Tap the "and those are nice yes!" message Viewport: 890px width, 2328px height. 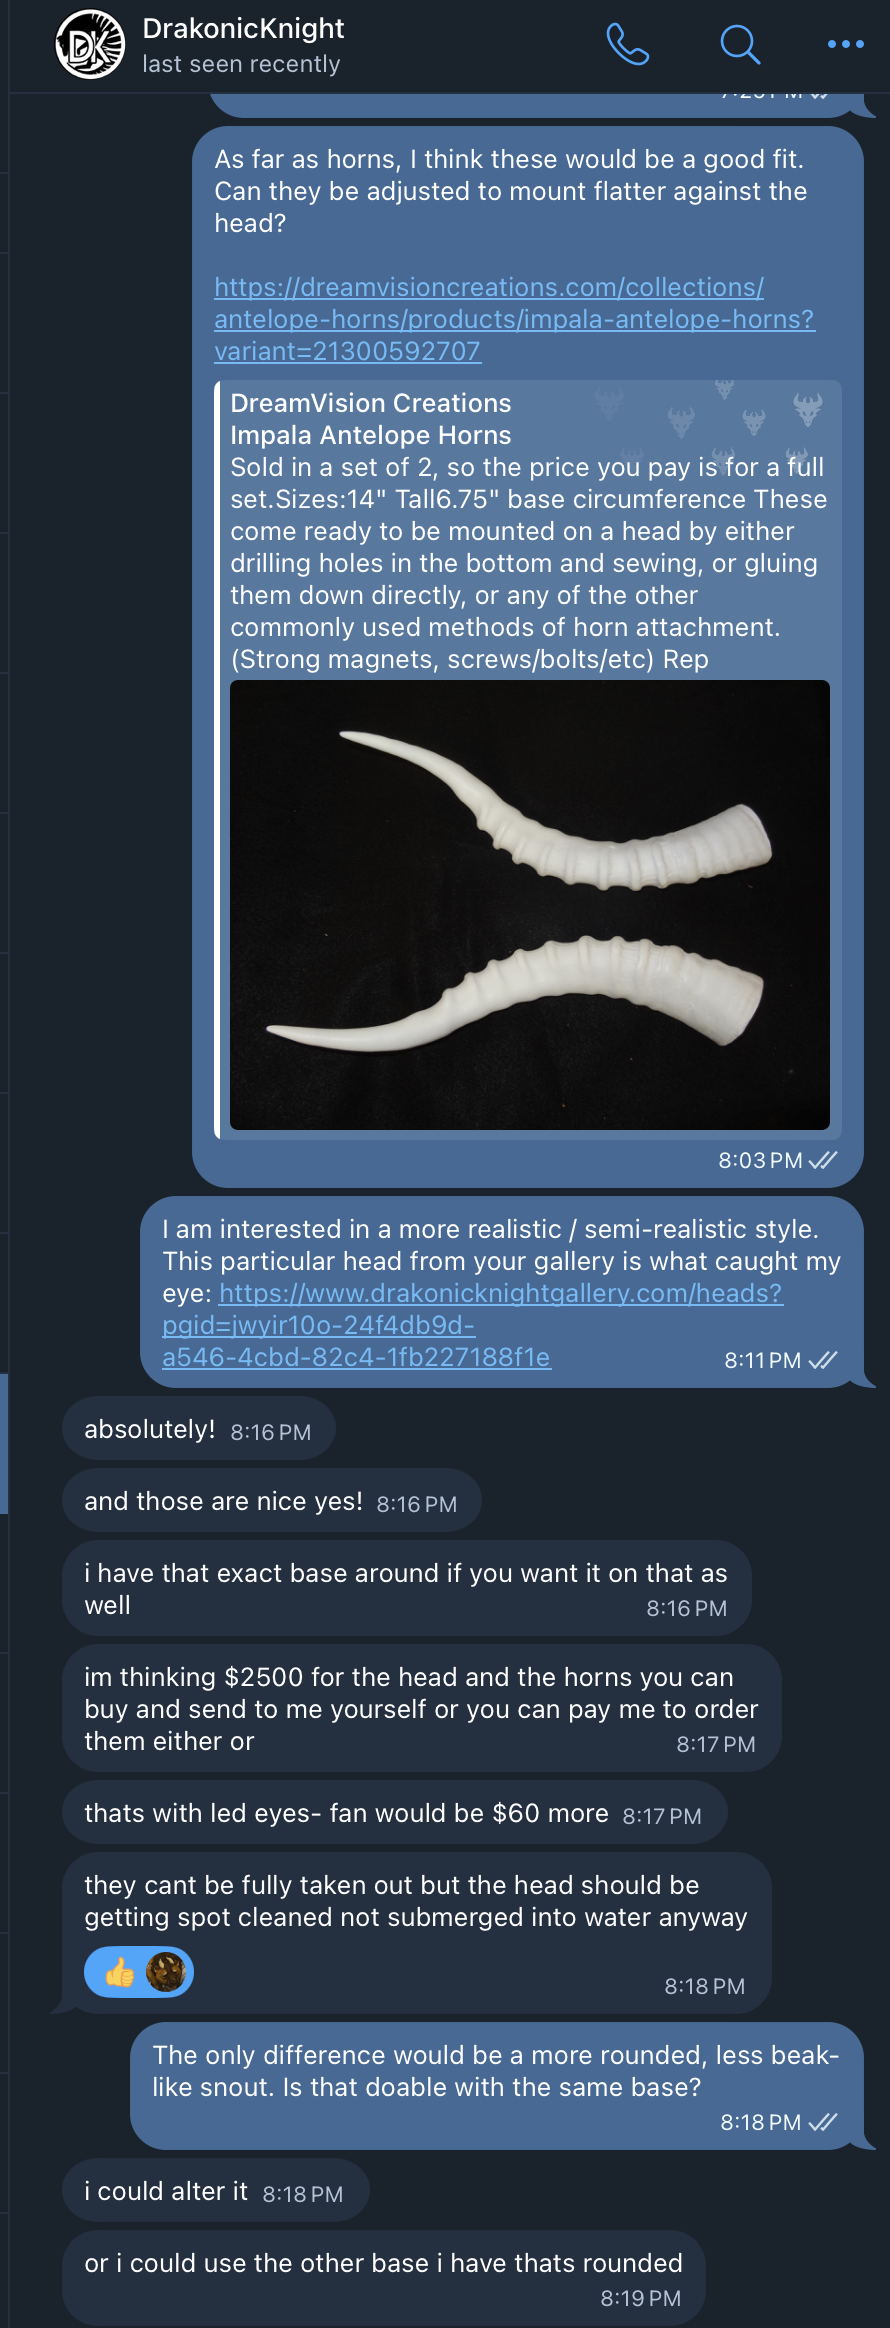click(x=223, y=1501)
